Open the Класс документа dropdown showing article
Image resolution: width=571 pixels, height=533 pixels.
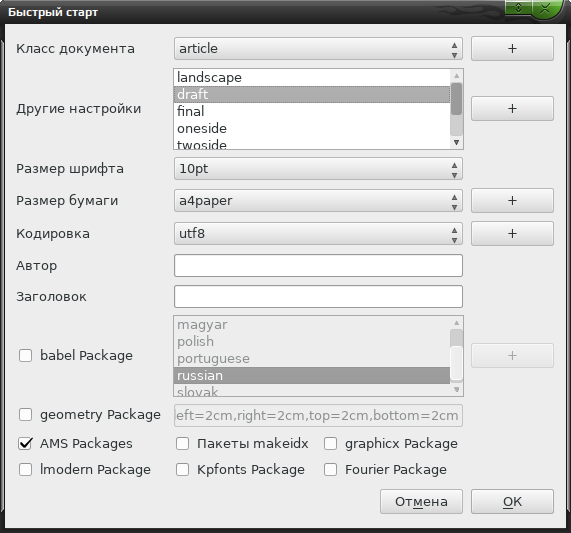[x=318, y=48]
